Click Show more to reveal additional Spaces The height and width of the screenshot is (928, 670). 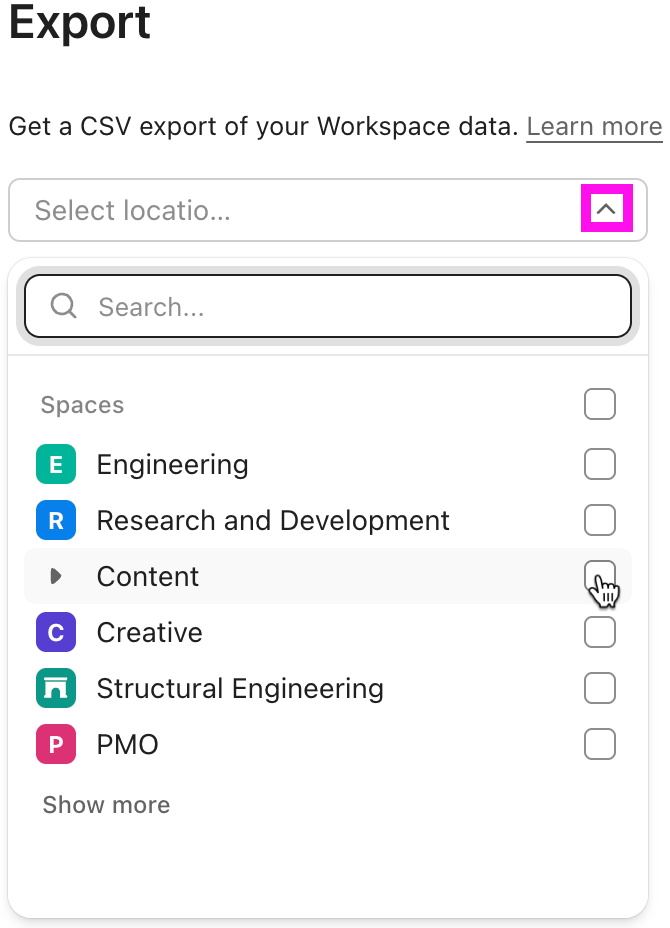[x=106, y=805]
